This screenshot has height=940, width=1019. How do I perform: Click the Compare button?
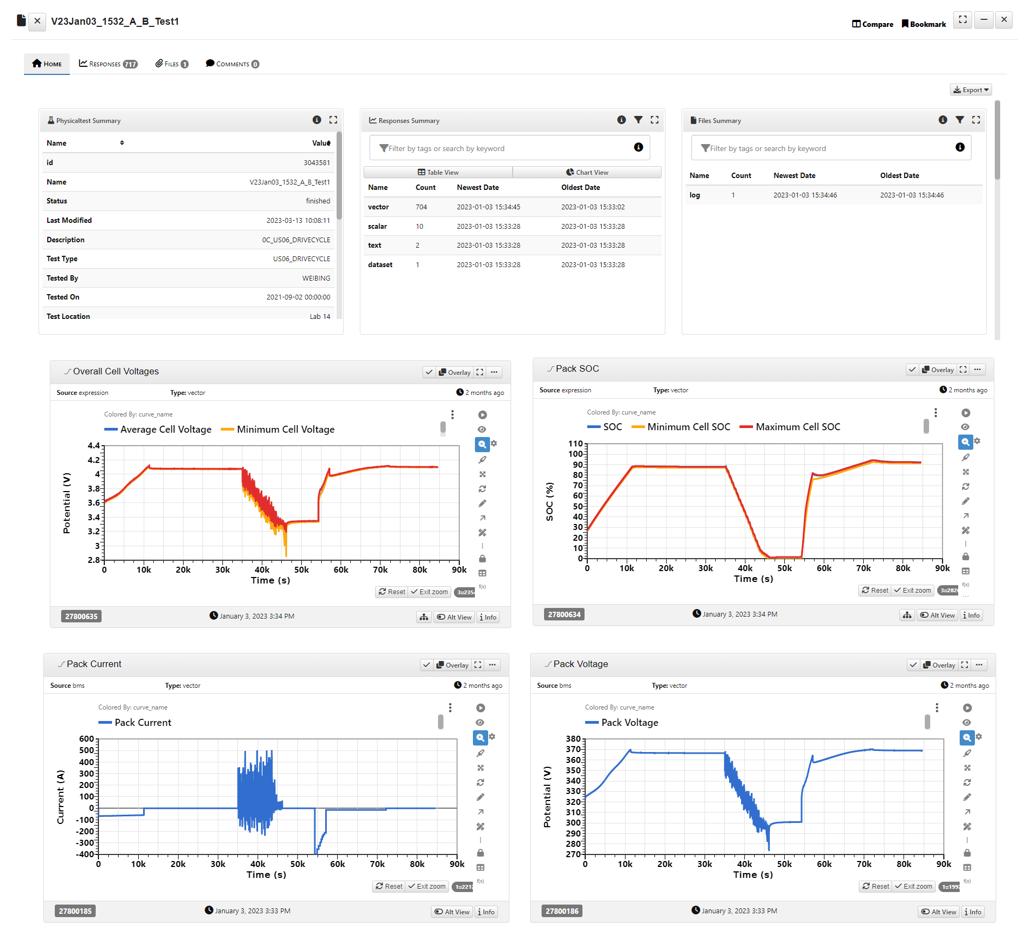coord(873,24)
